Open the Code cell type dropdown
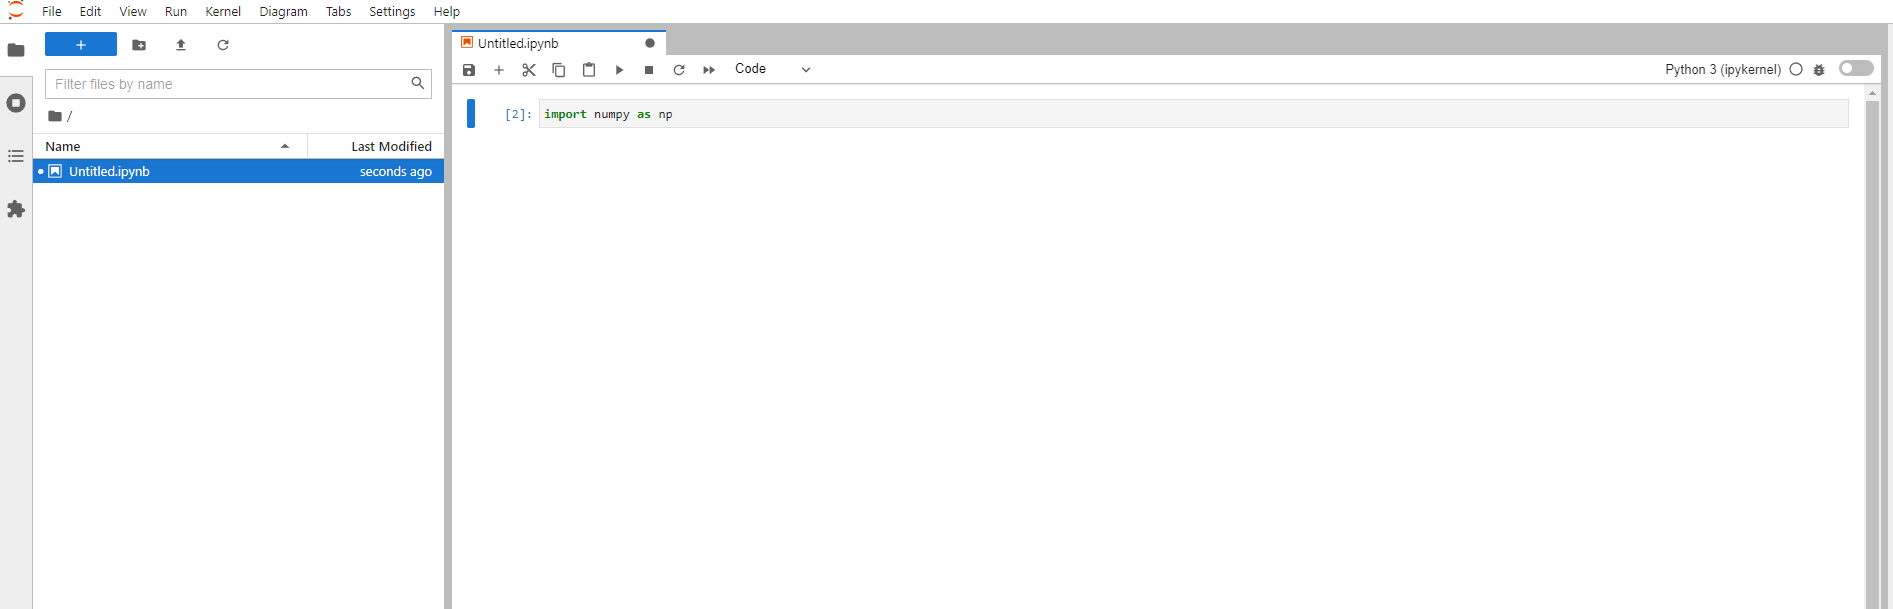Image resolution: width=1893 pixels, height=609 pixels. click(772, 69)
